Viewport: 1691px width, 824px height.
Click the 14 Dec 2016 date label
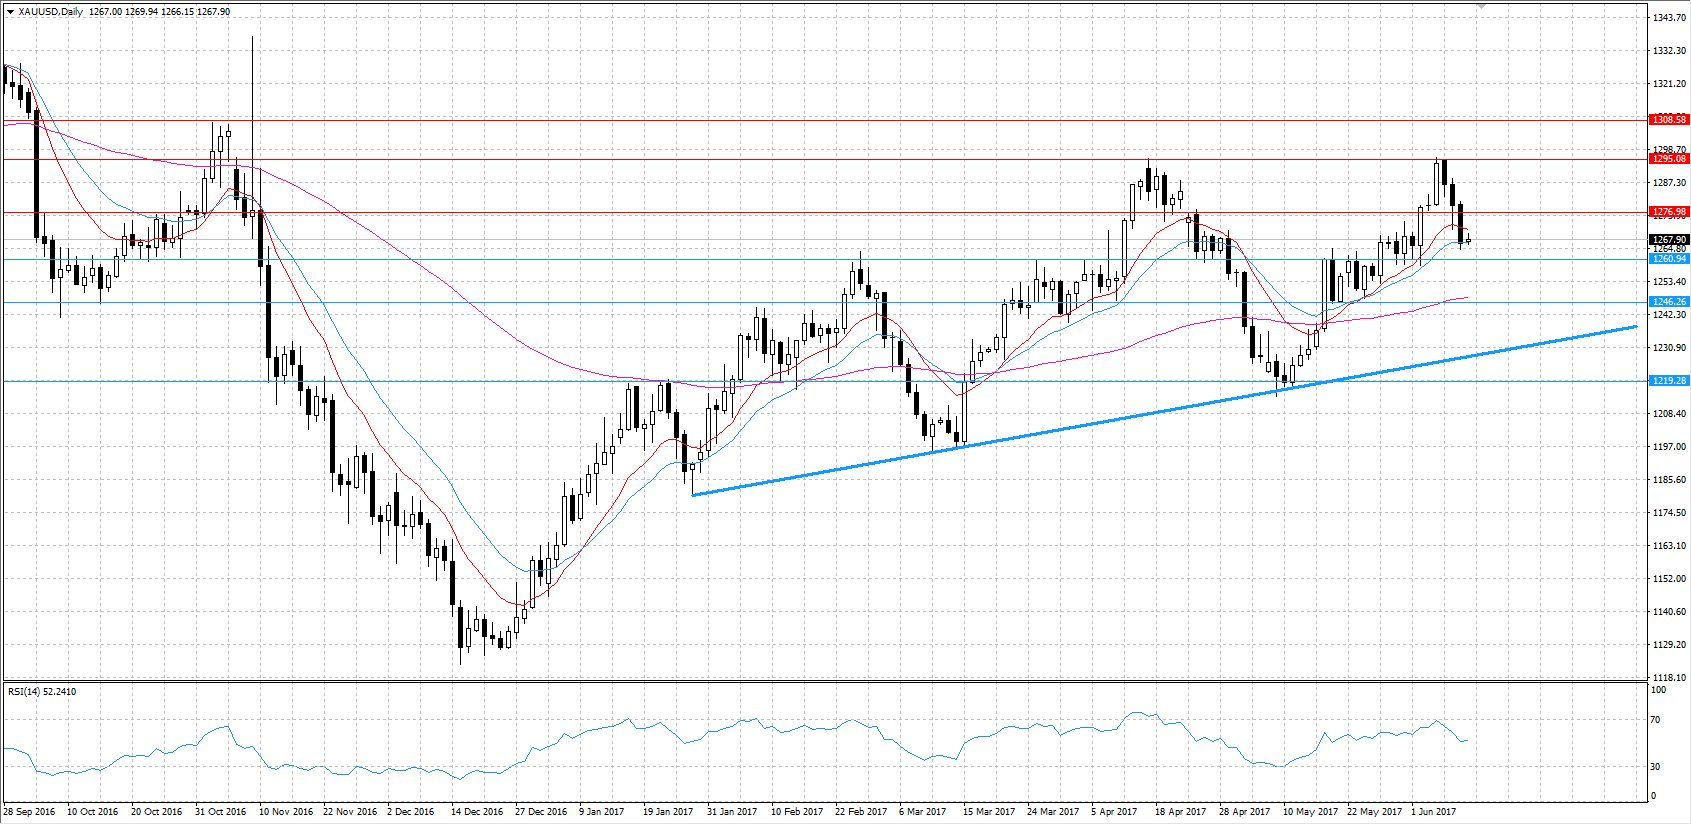[477, 812]
